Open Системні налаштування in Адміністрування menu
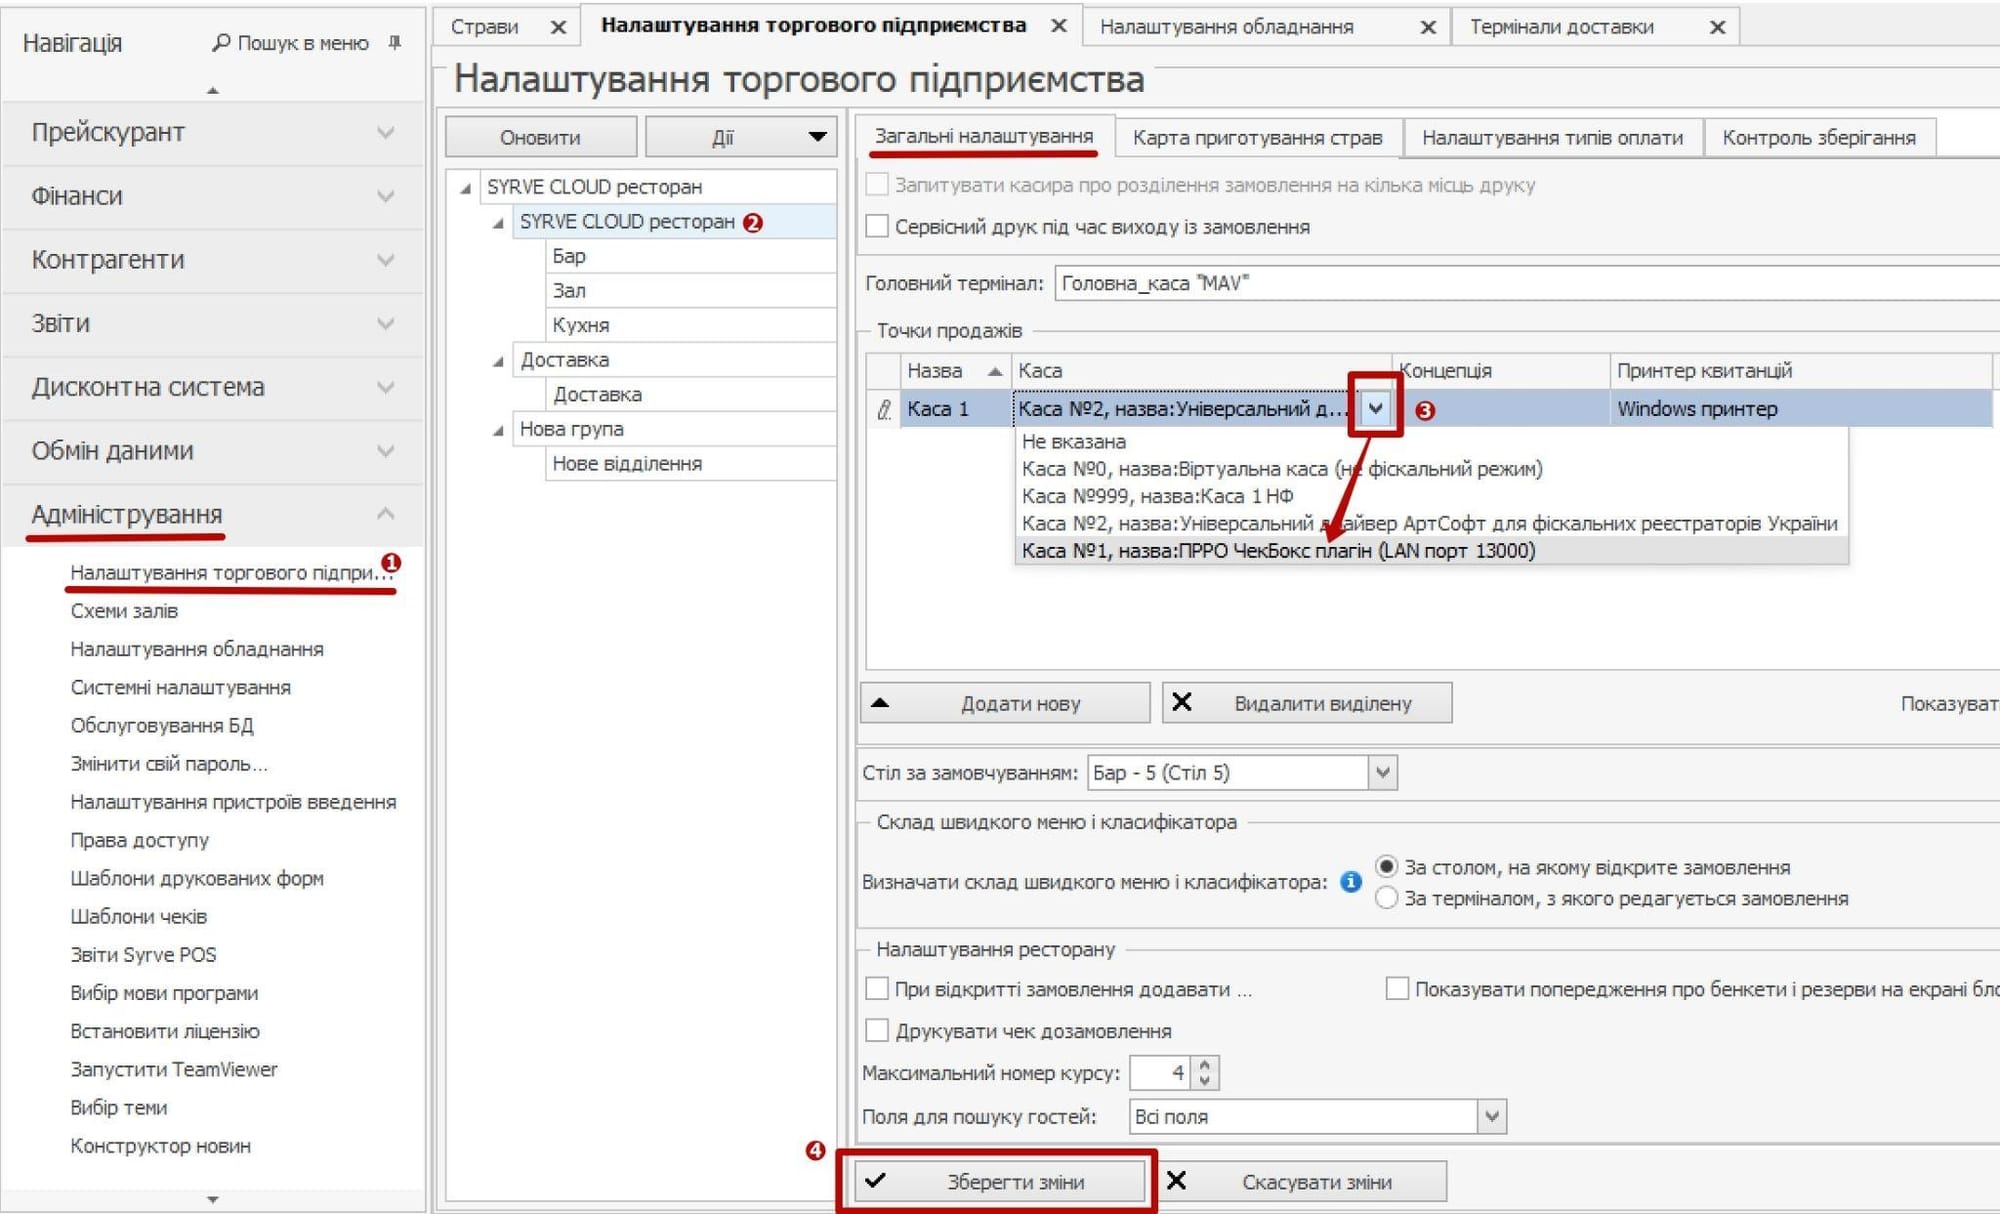Screen dimensions: 2000x1214 click(x=180, y=688)
